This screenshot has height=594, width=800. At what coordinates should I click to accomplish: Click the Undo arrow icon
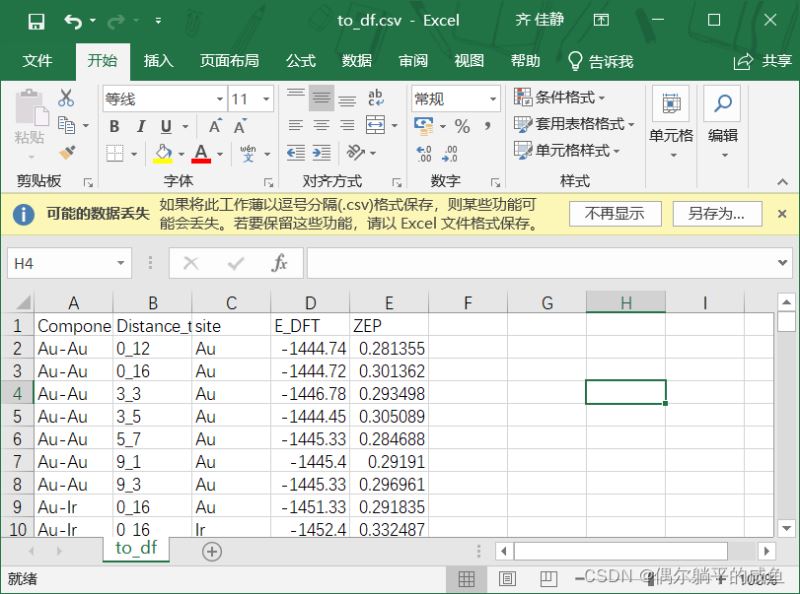[x=73, y=21]
